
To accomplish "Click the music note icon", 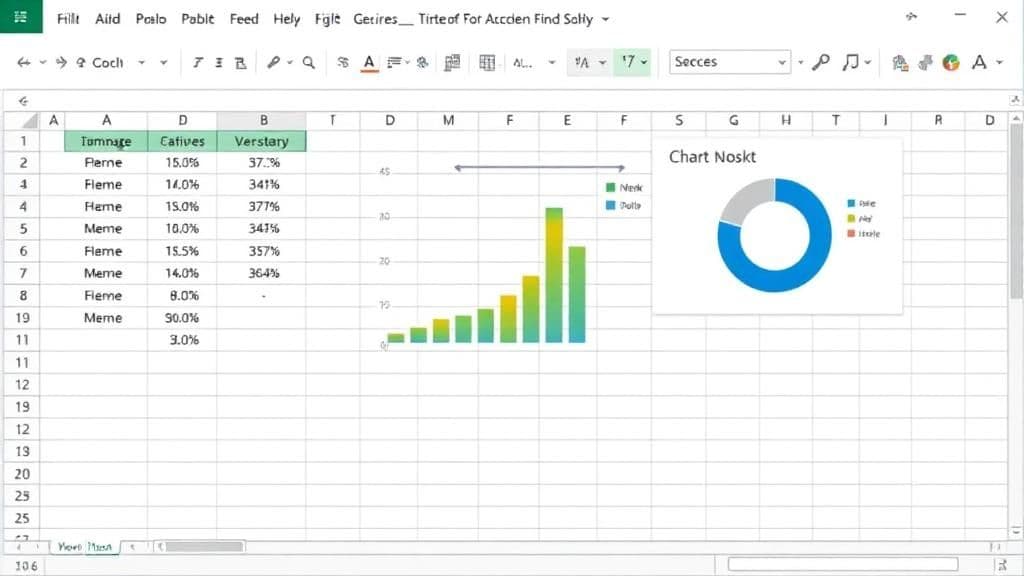I will click(850, 62).
